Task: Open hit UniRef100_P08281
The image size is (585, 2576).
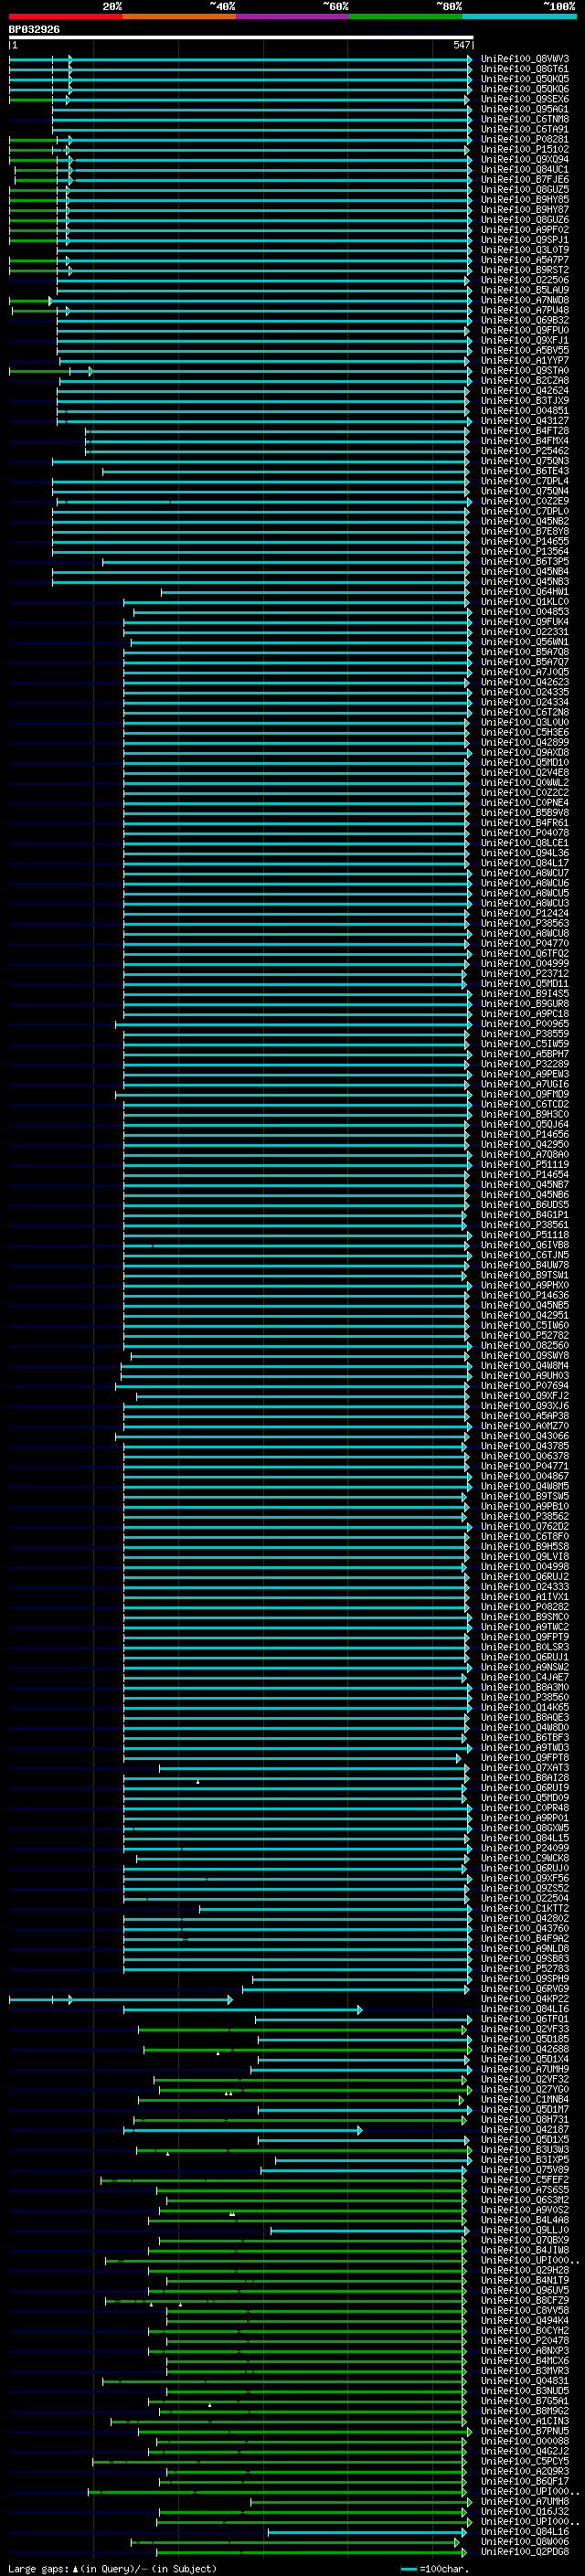Action: (x=524, y=140)
